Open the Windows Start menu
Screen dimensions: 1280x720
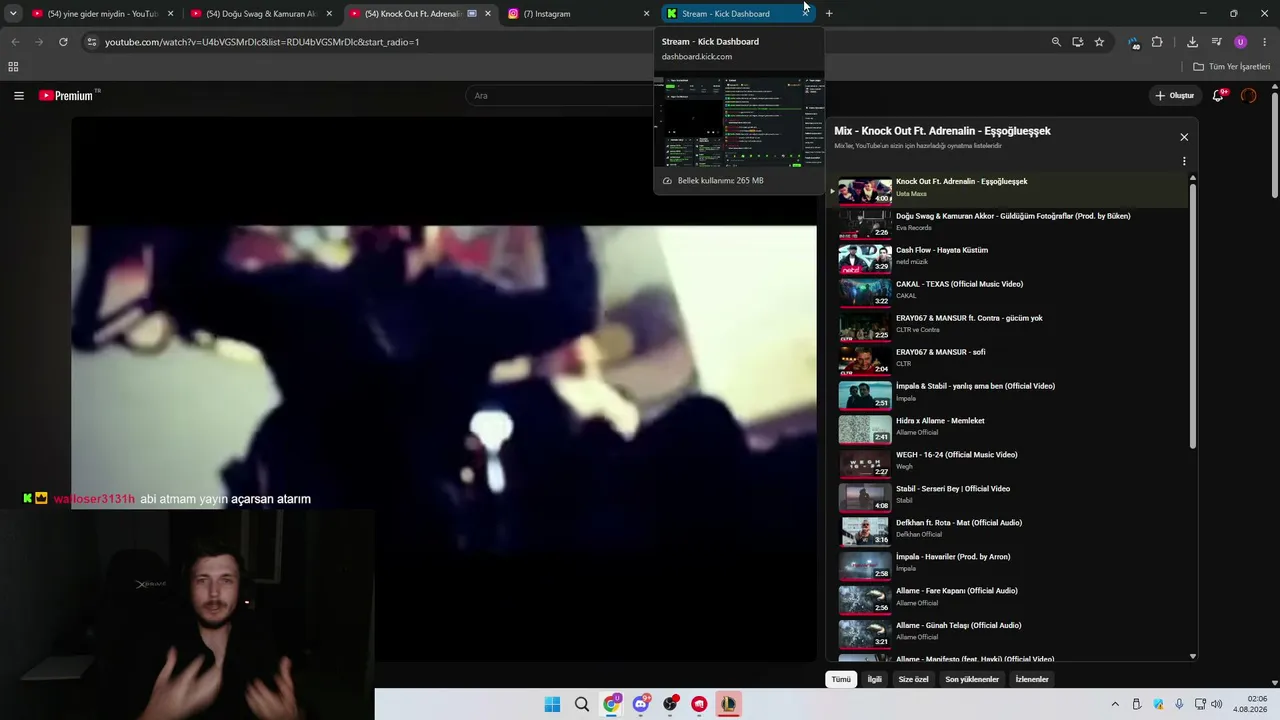(x=552, y=704)
